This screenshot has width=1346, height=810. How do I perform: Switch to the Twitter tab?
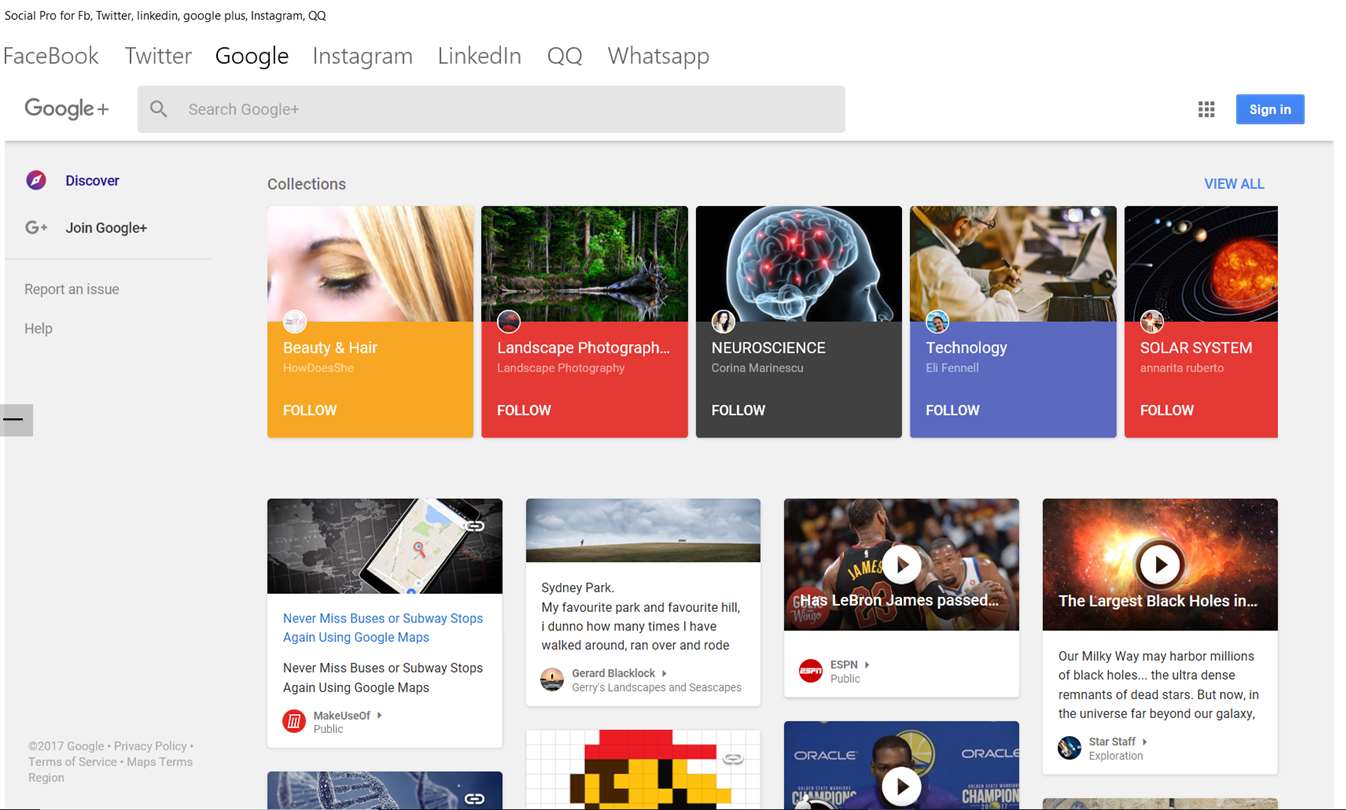click(158, 56)
